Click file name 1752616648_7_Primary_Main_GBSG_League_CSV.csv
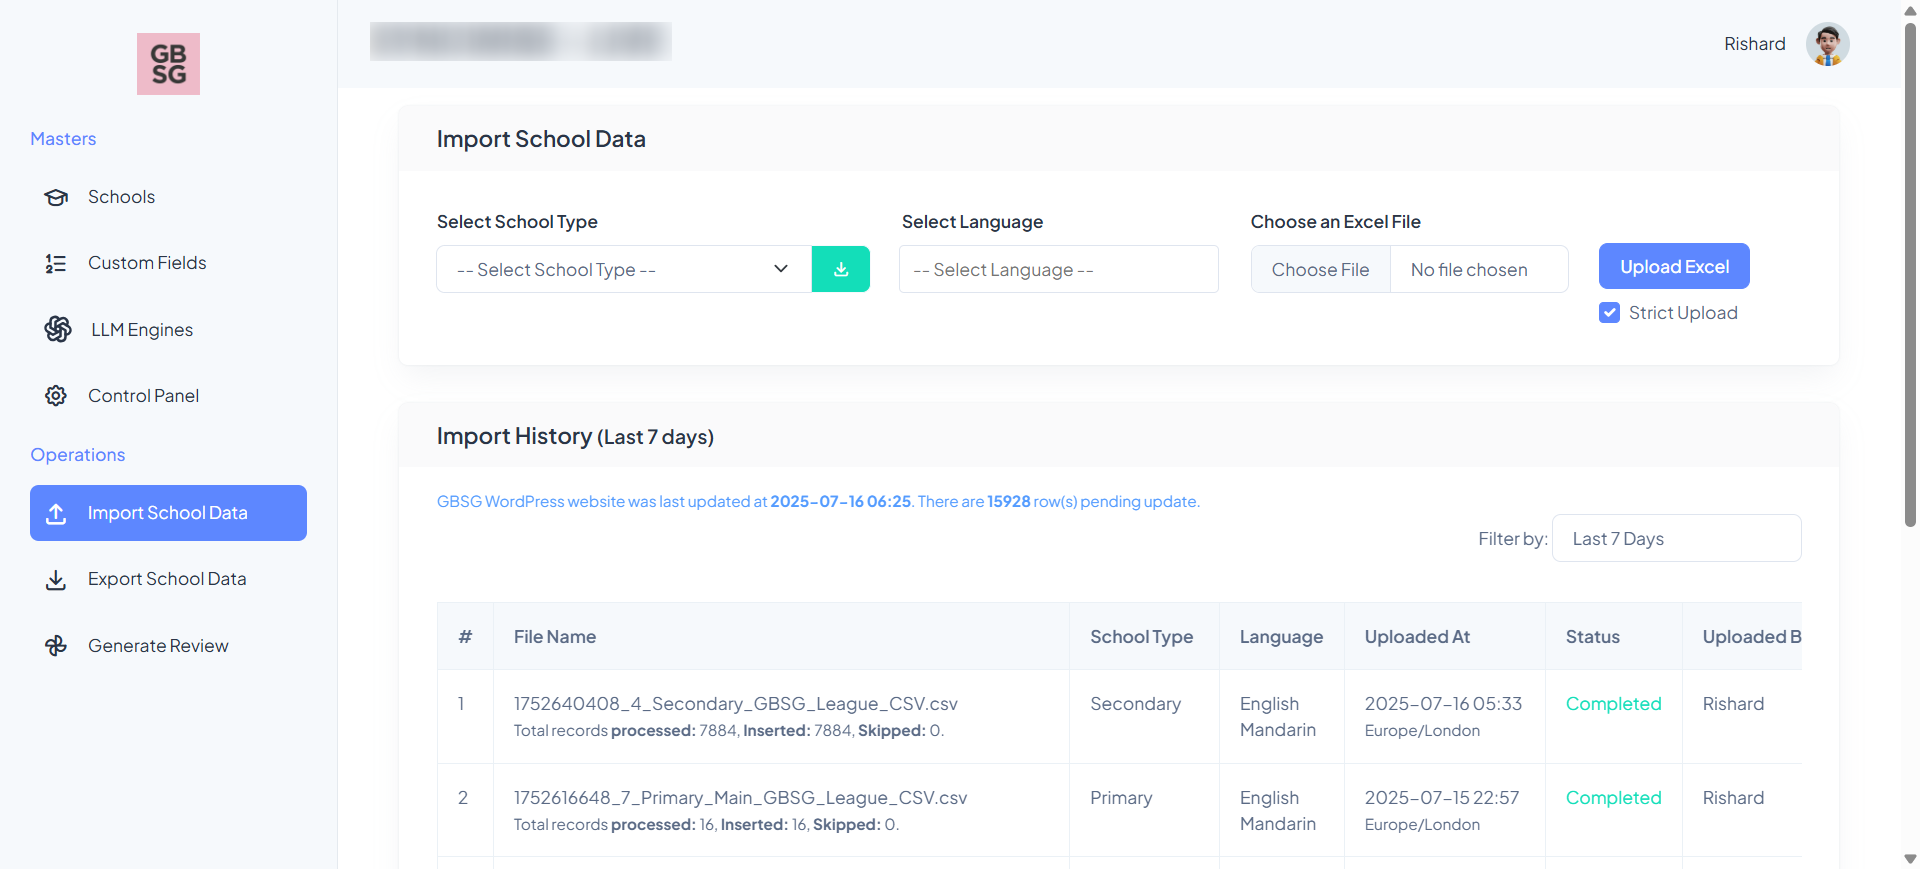 pos(740,798)
